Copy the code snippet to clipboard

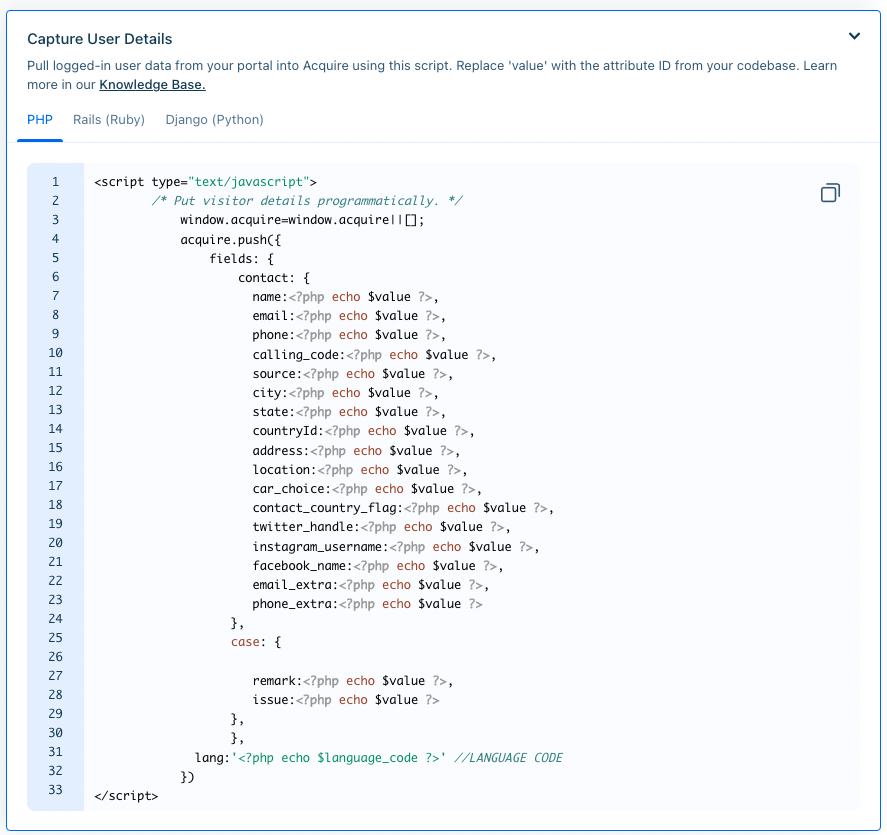click(830, 193)
